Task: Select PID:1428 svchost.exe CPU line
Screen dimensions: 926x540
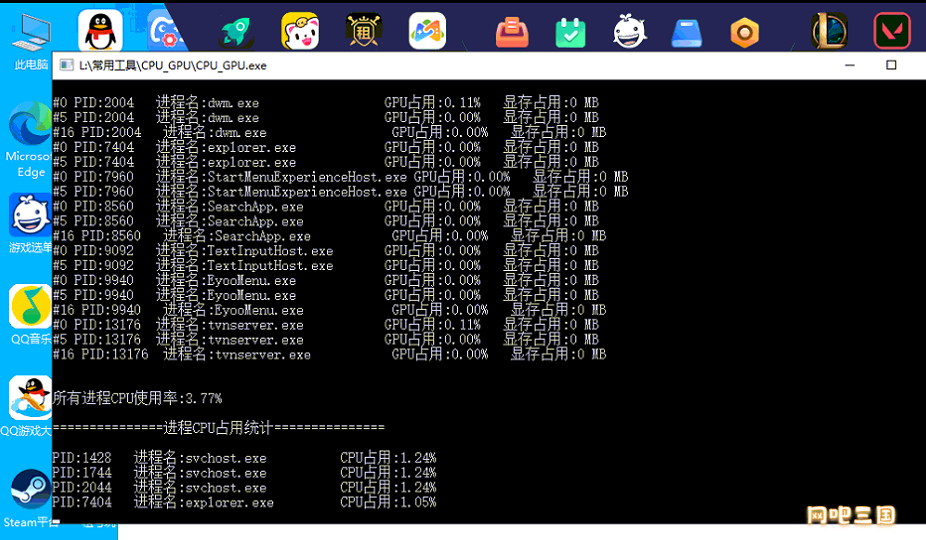Action: [244, 458]
